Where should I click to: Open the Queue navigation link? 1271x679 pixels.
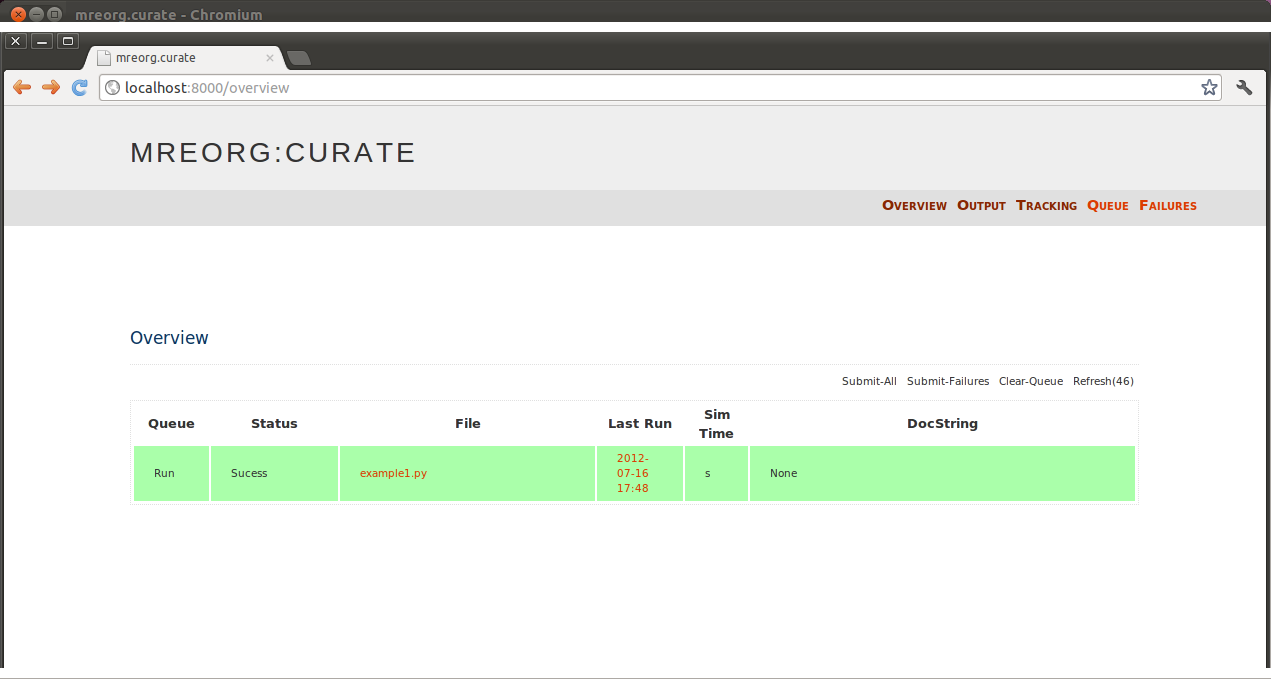[x=1107, y=205]
